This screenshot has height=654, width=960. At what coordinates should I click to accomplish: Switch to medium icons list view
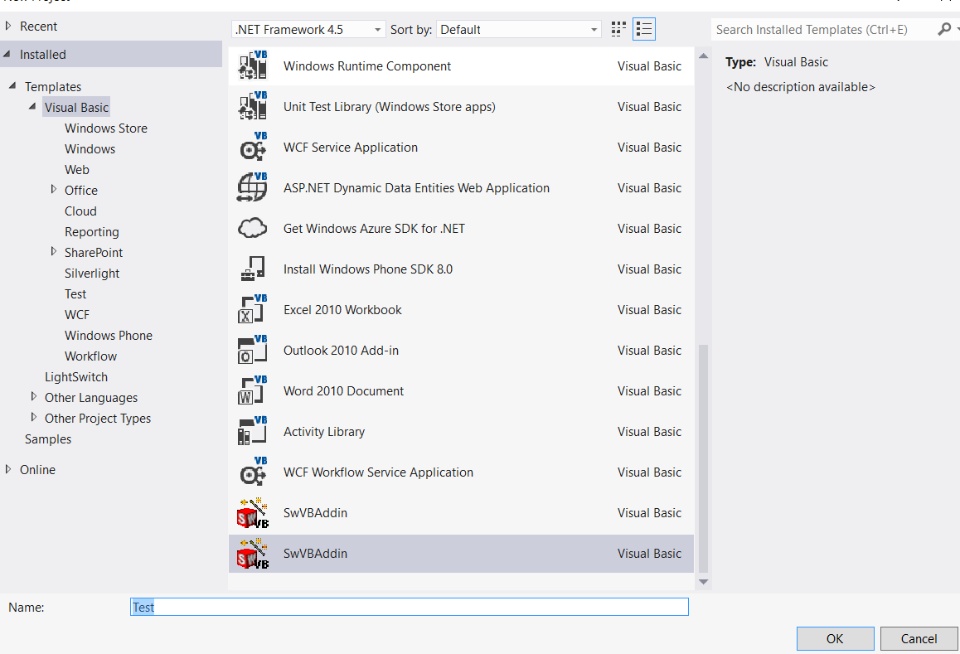click(x=644, y=29)
